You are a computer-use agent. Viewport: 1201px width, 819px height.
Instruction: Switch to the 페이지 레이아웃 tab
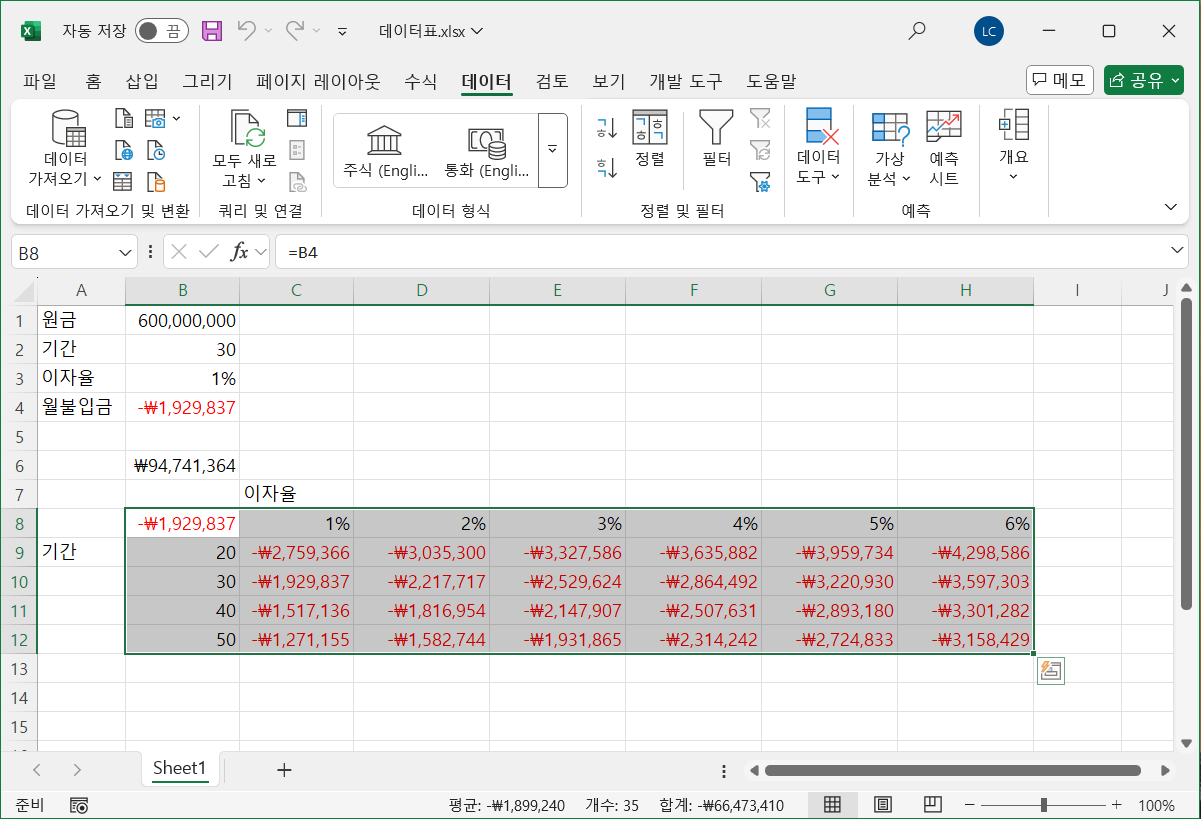(318, 82)
